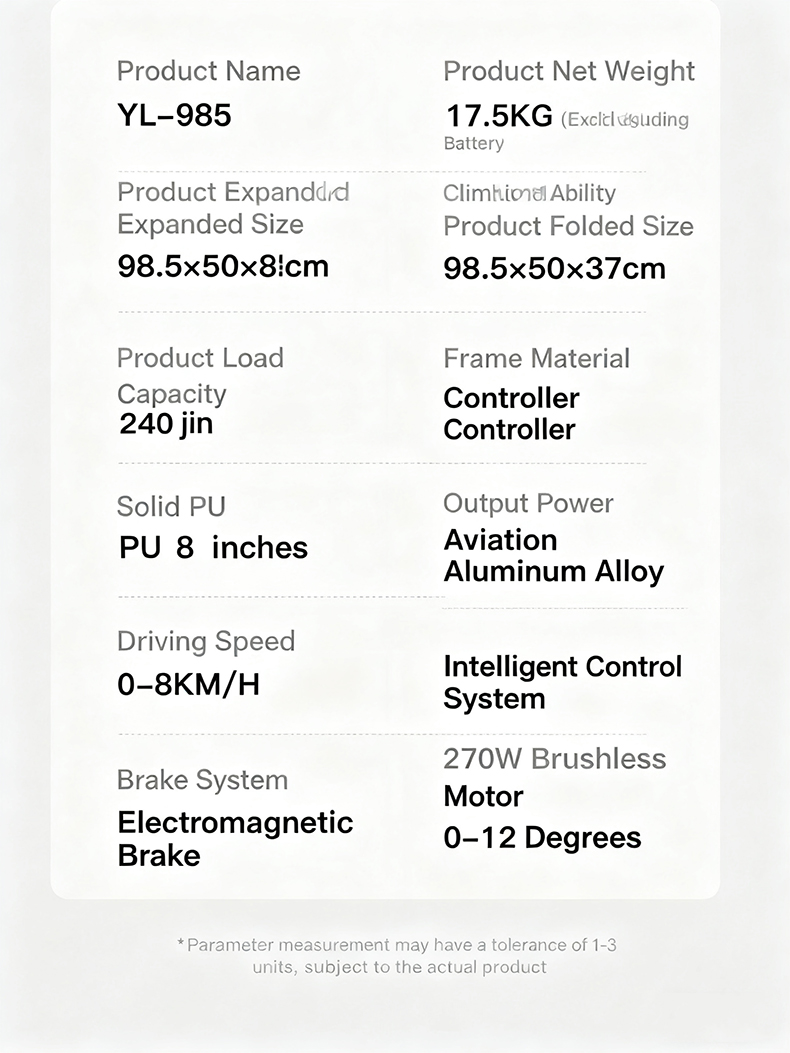Select the 0-8KM/H speed value
The image size is (790, 1053).
pyautogui.click(x=188, y=685)
